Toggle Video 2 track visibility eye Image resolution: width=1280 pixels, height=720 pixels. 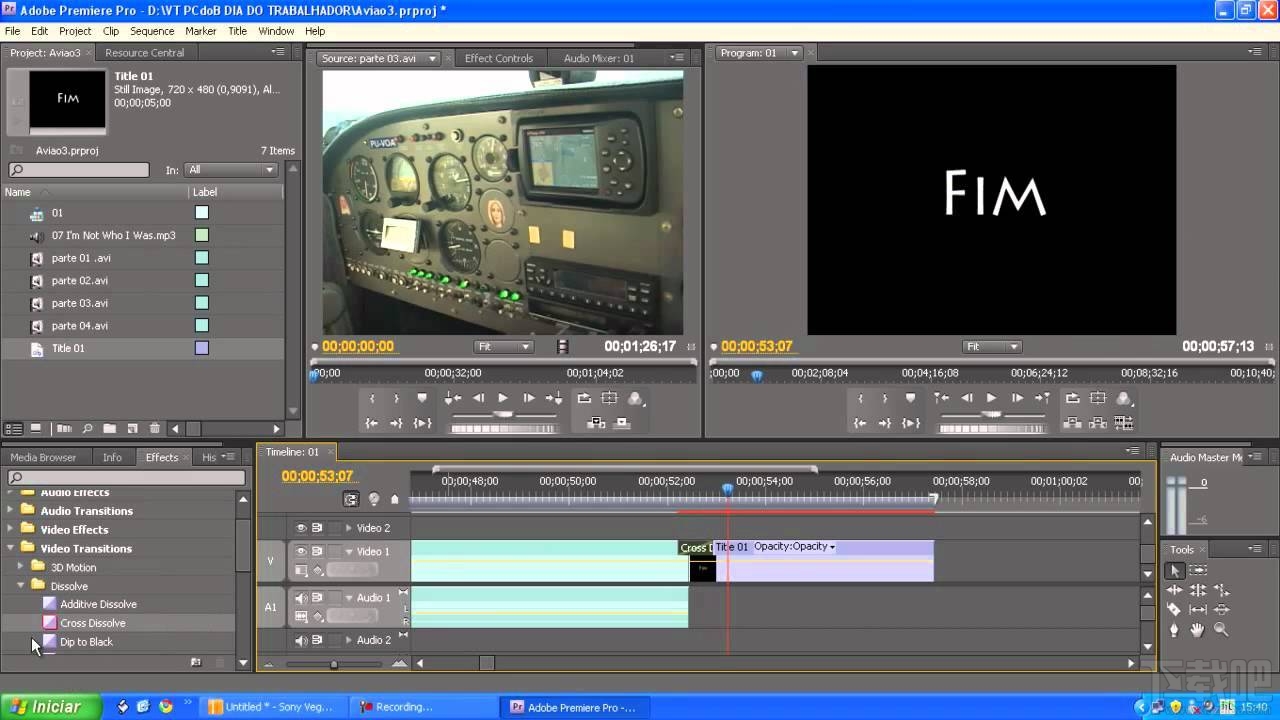pos(301,527)
